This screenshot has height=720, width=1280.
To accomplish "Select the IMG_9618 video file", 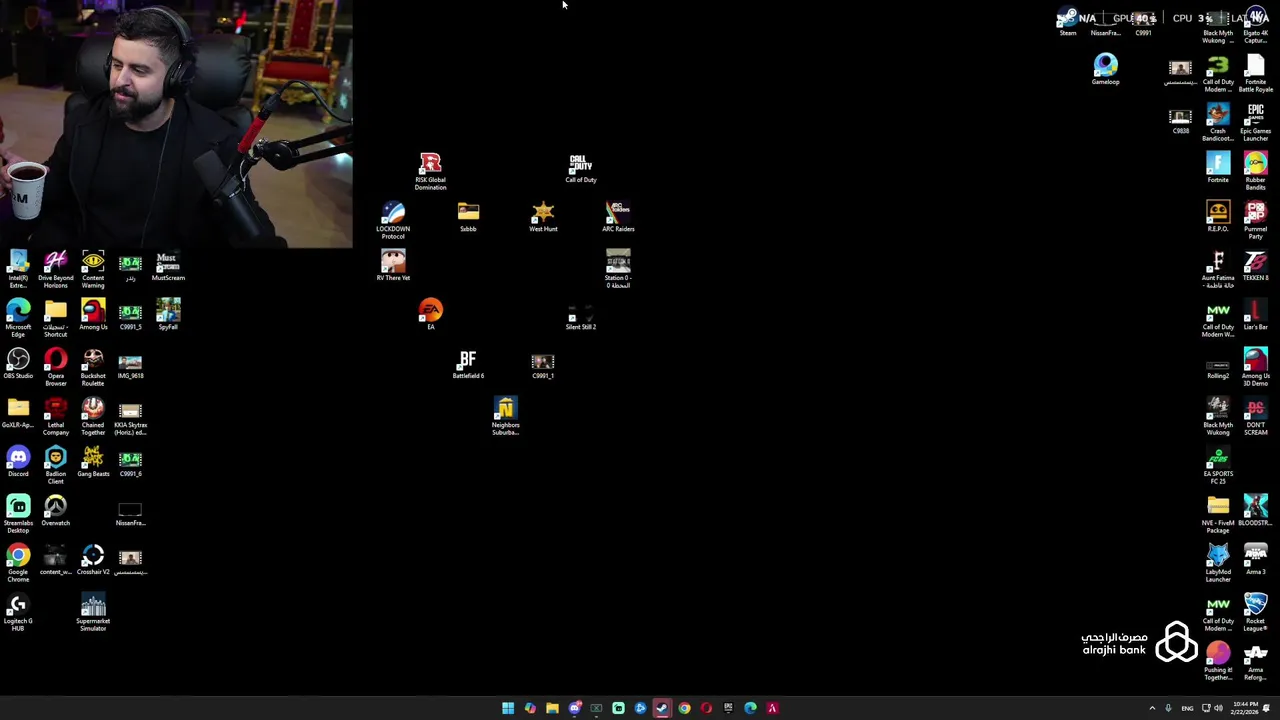I will [x=130, y=364].
